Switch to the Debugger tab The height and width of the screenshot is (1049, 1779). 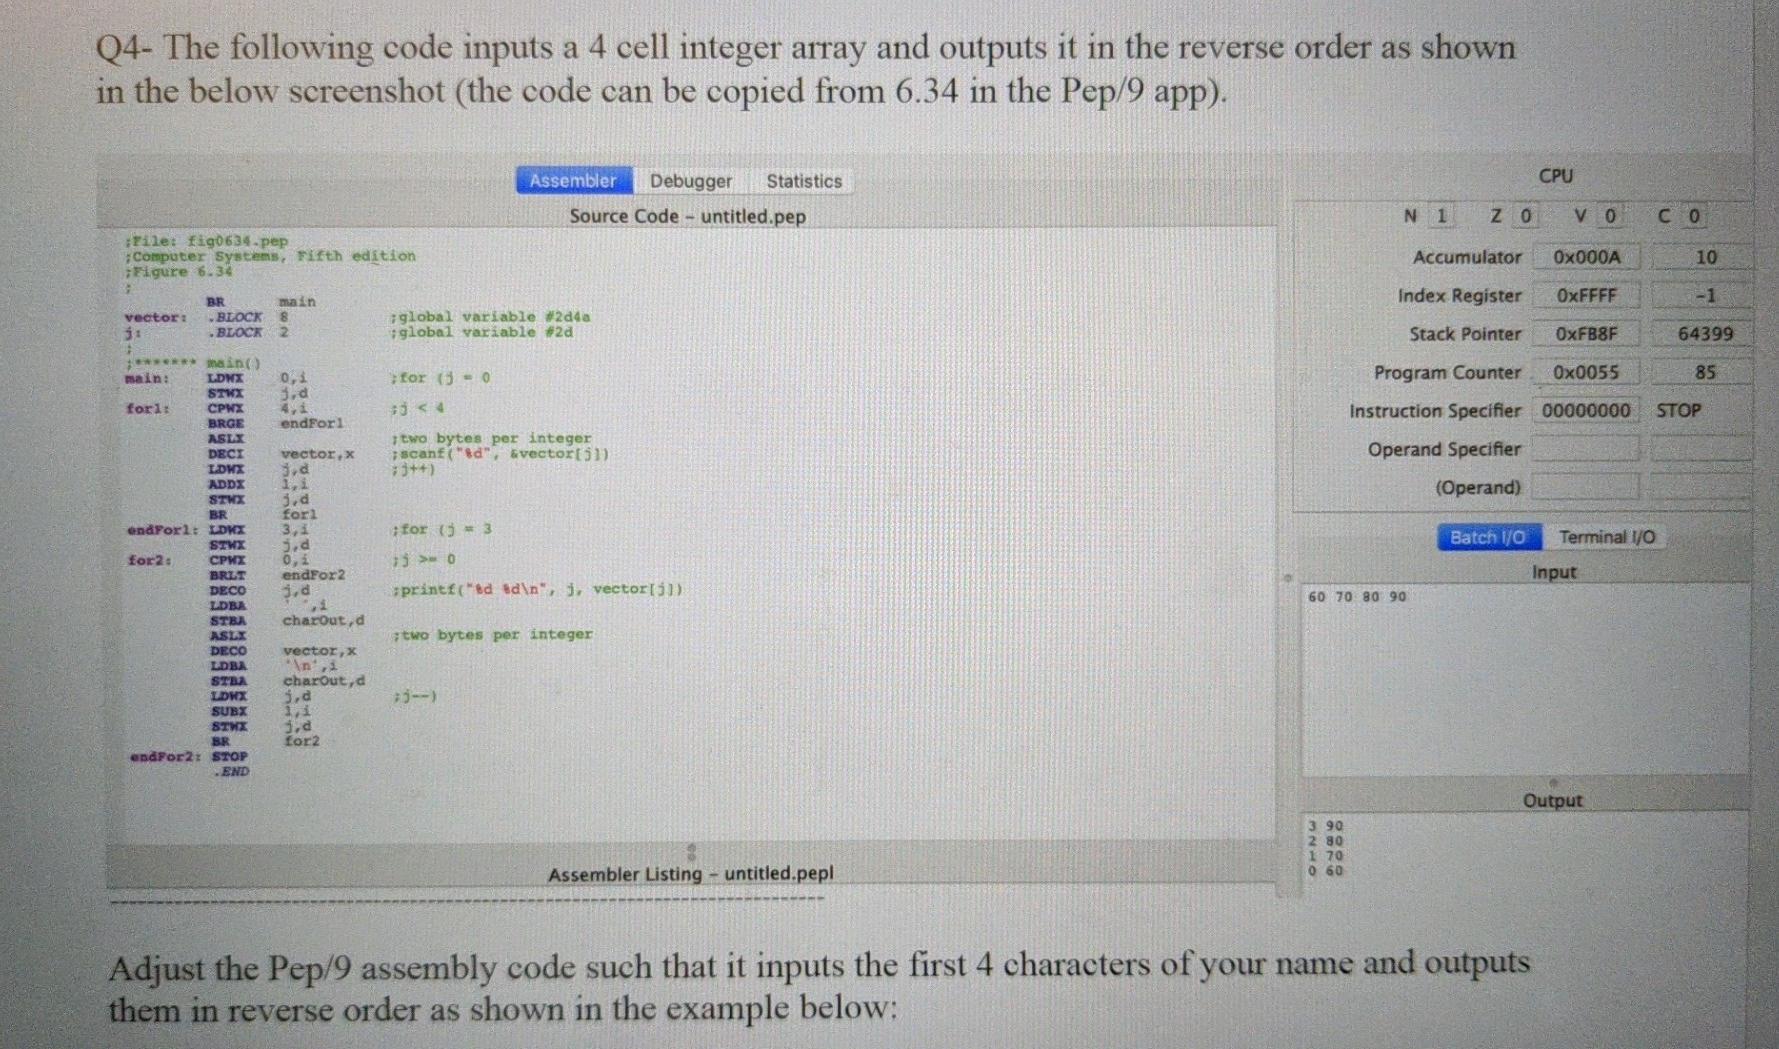(691, 181)
